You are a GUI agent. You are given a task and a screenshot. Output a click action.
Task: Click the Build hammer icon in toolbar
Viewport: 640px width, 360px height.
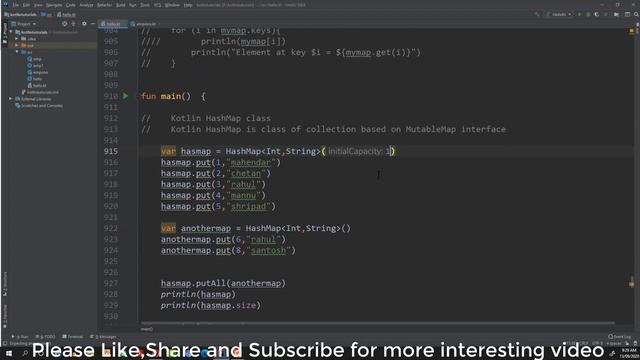537,14
